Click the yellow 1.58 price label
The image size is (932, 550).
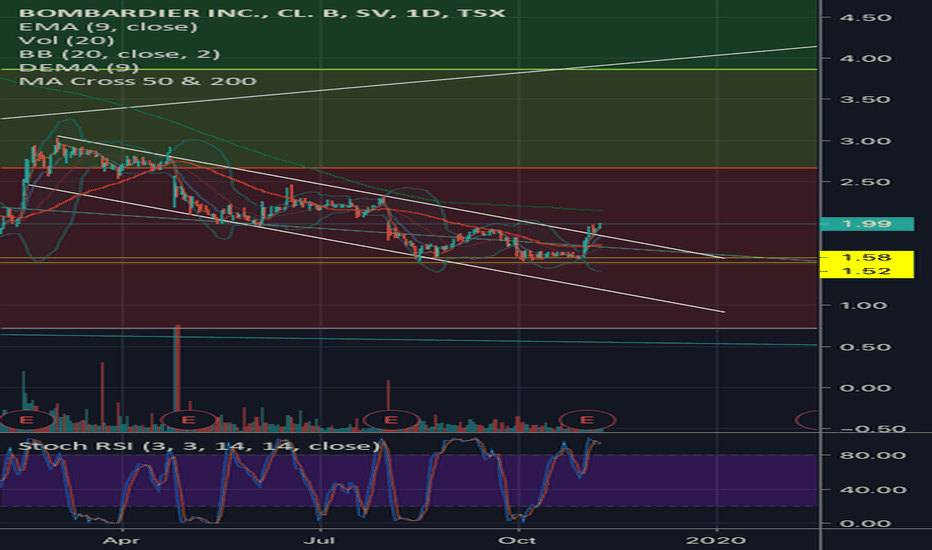[x=867, y=257]
